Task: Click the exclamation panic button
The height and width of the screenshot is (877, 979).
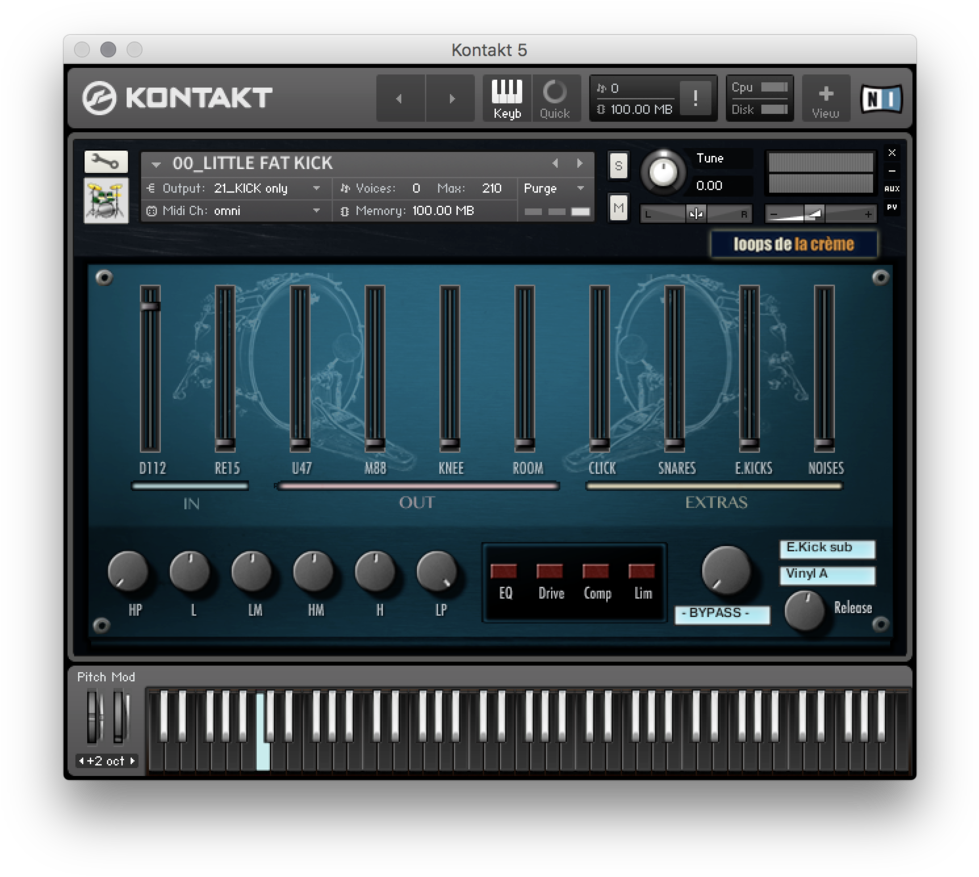Action: pos(695,98)
